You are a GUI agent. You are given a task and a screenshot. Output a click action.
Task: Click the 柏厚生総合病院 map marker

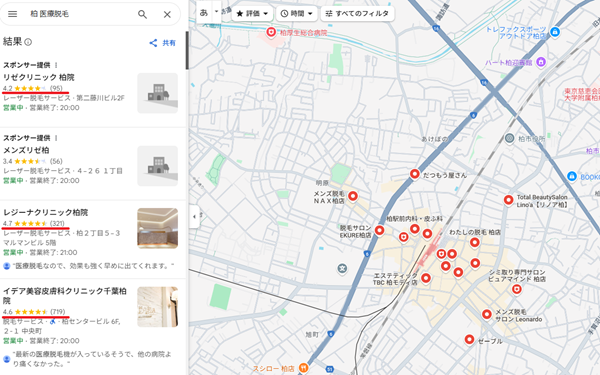tap(271, 32)
